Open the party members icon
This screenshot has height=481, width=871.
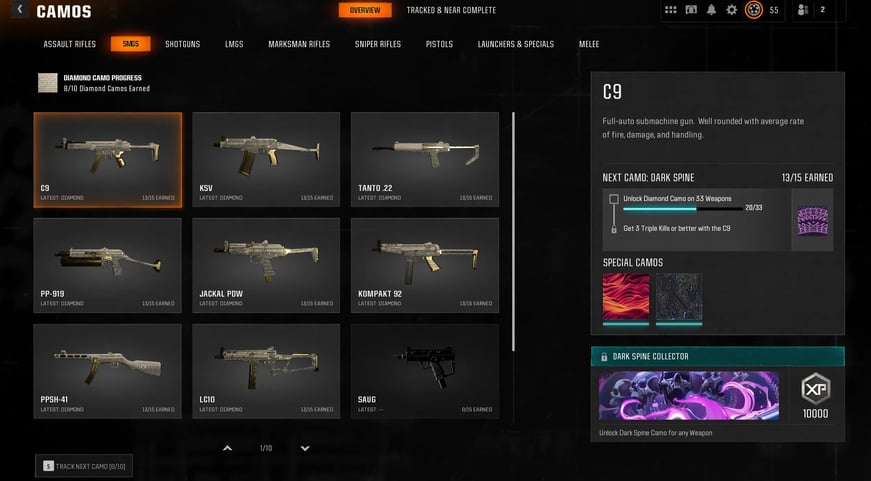pos(803,10)
